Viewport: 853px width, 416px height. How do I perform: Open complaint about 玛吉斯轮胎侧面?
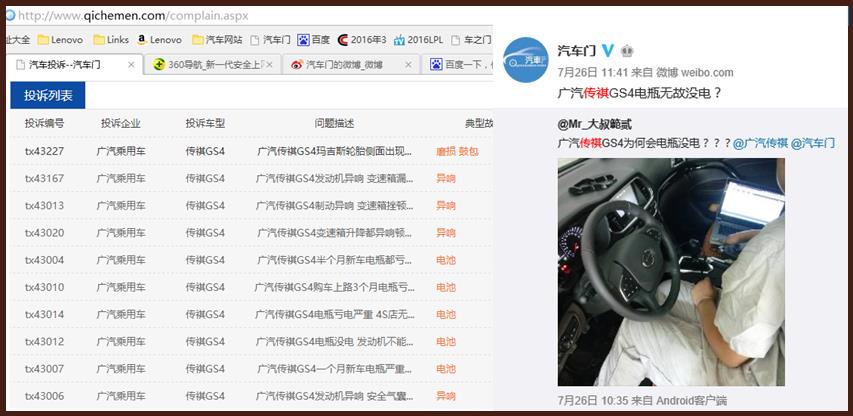(x=335, y=151)
